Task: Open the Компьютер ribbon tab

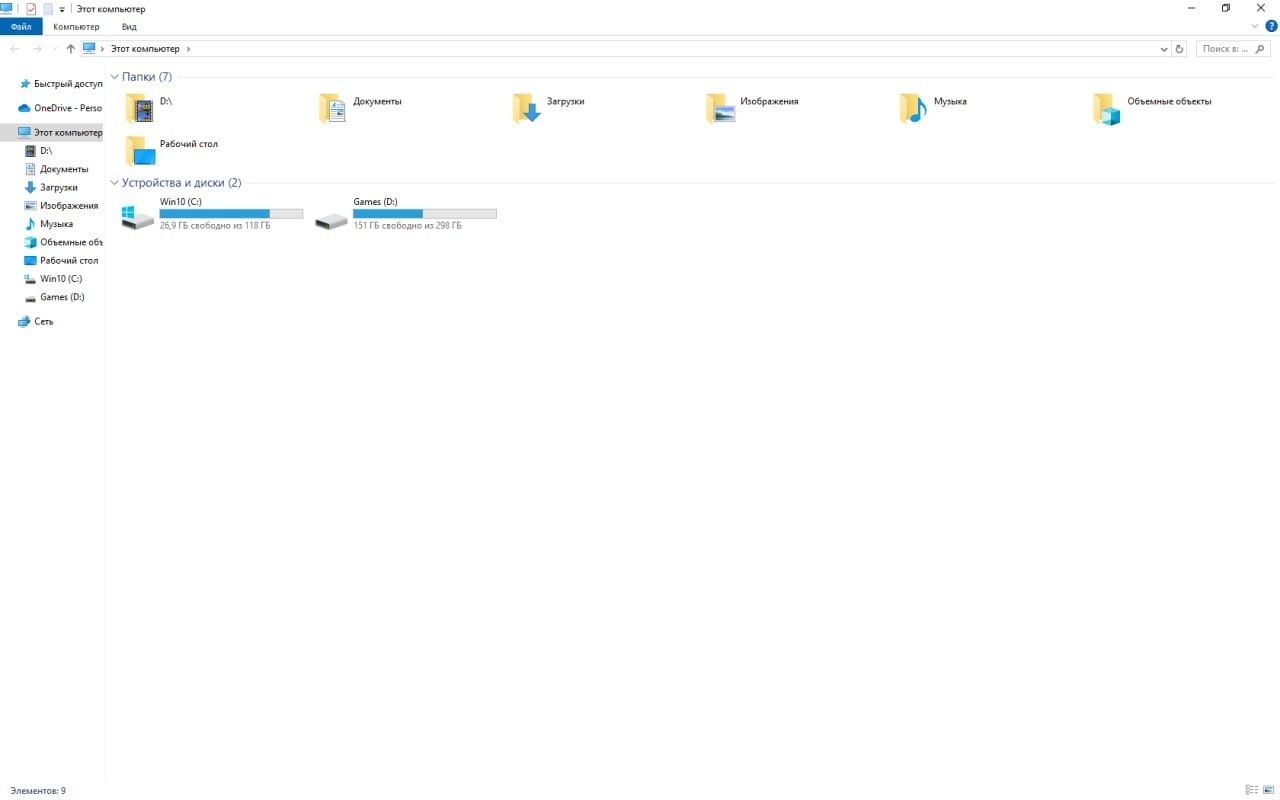Action: pos(76,27)
